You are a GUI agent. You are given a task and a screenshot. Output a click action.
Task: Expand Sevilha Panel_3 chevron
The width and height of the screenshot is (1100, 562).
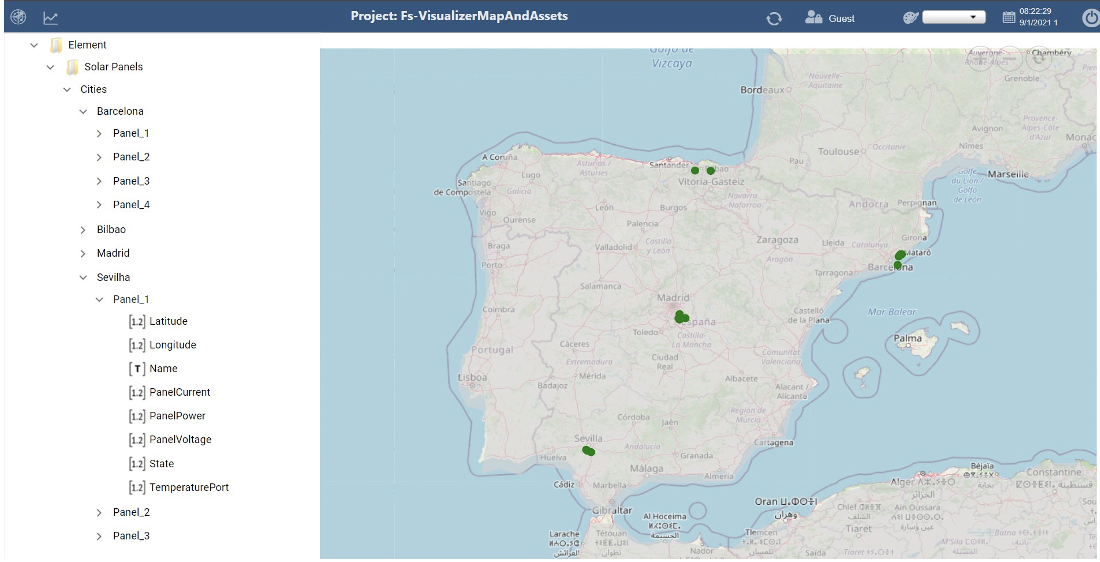coord(100,536)
